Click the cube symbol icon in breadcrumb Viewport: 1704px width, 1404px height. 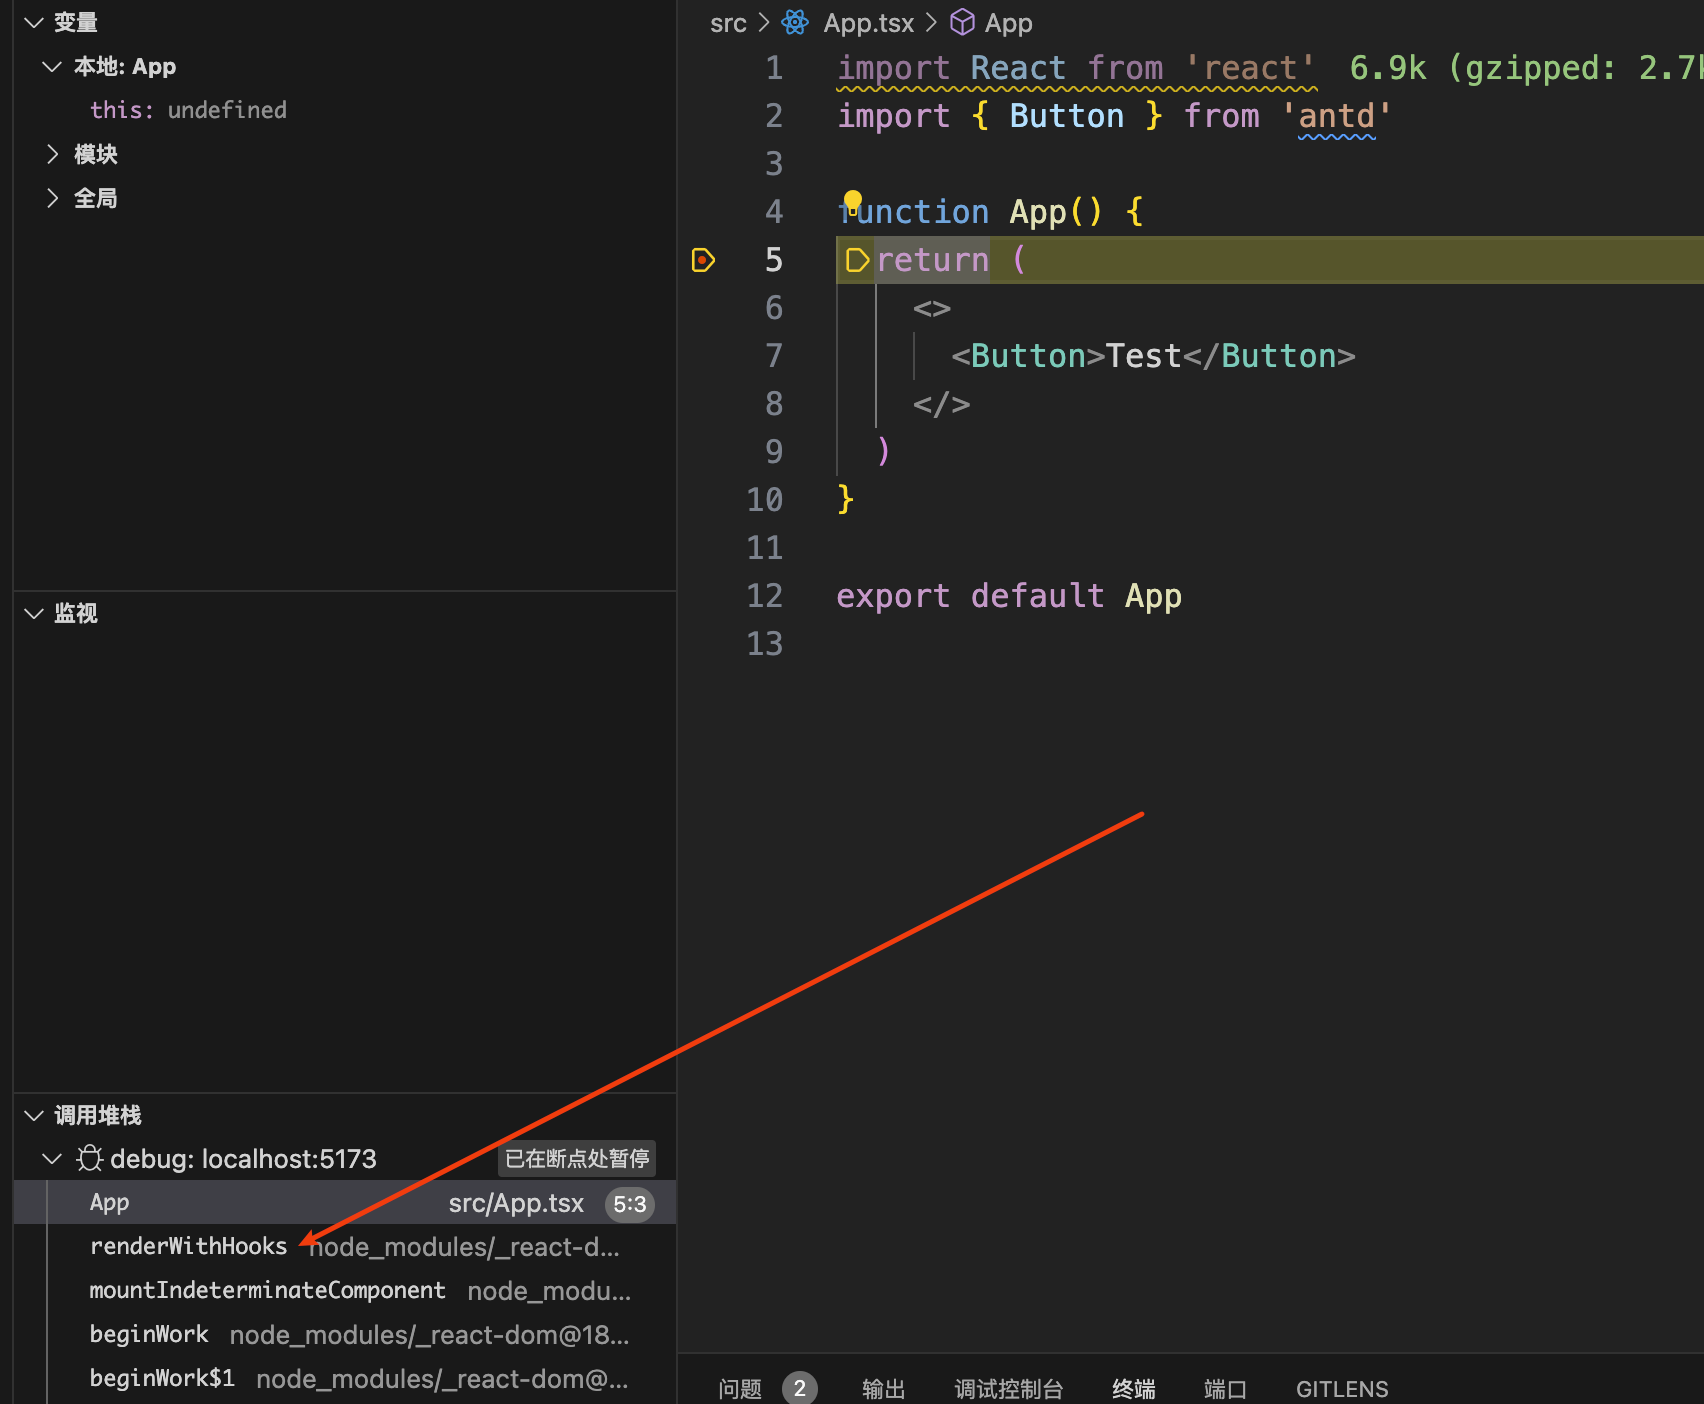pos(962,22)
